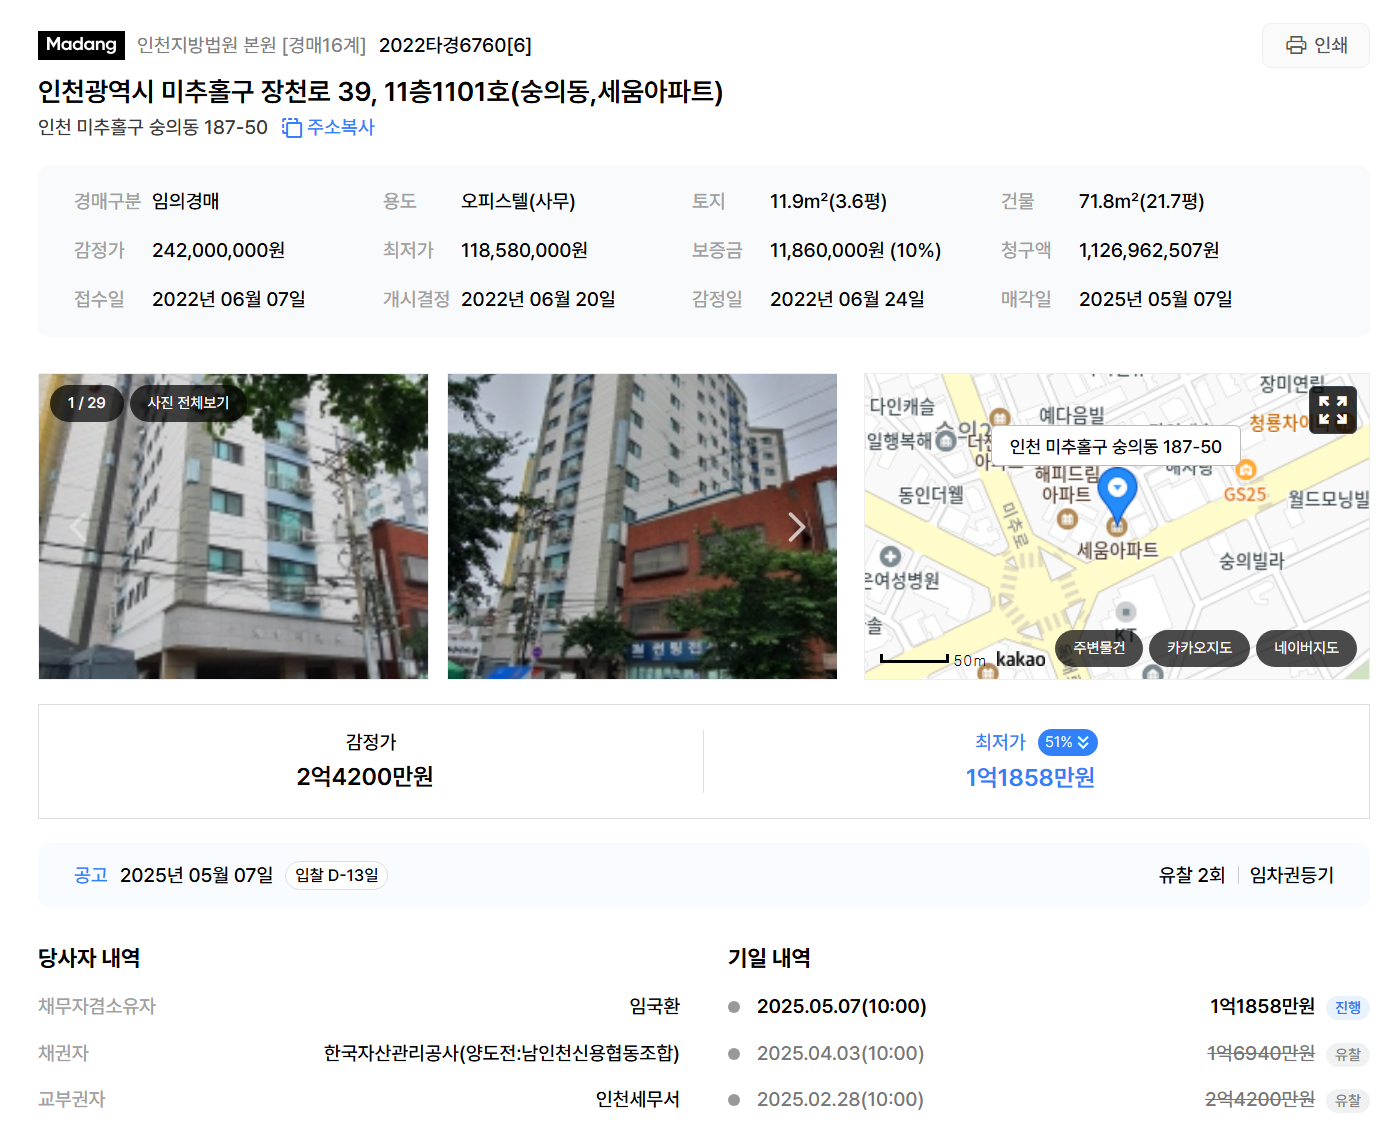Click the 세움아파트 label on map
This screenshot has height=1128, width=1384.
tap(1117, 550)
